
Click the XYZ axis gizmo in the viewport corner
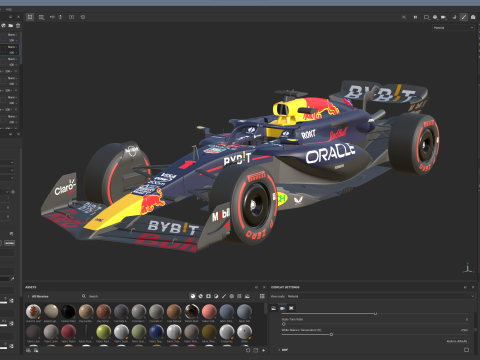pyautogui.click(x=468, y=268)
